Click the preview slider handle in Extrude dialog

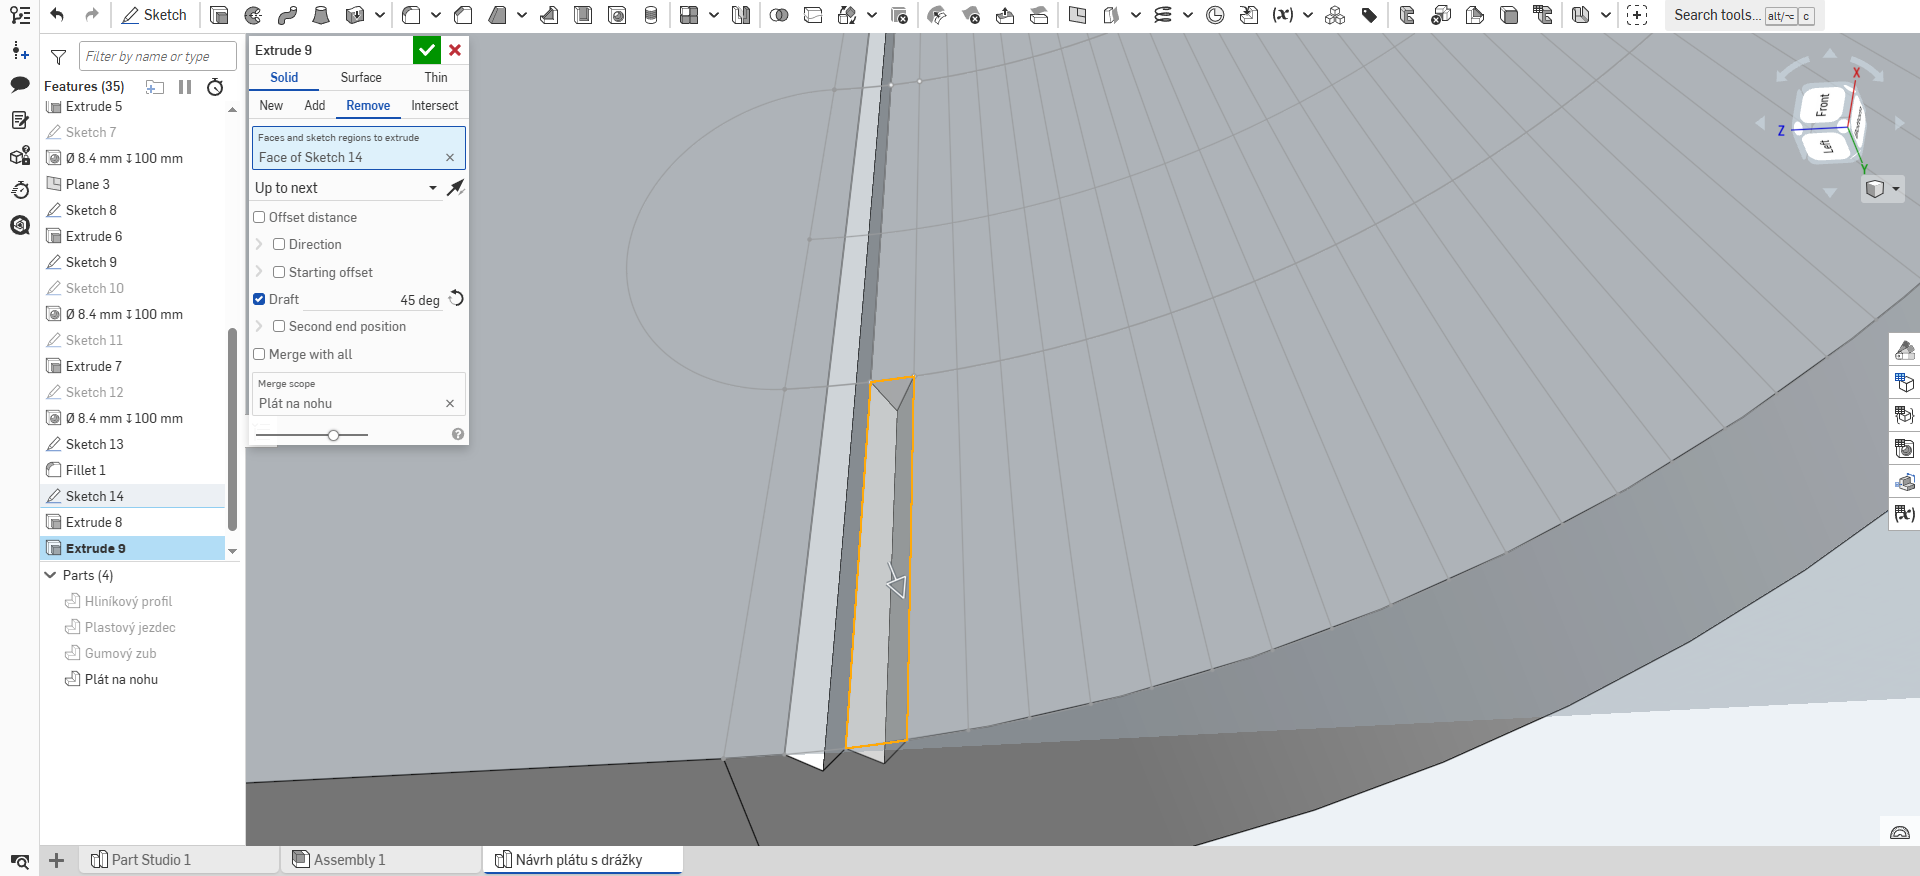(333, 435)
